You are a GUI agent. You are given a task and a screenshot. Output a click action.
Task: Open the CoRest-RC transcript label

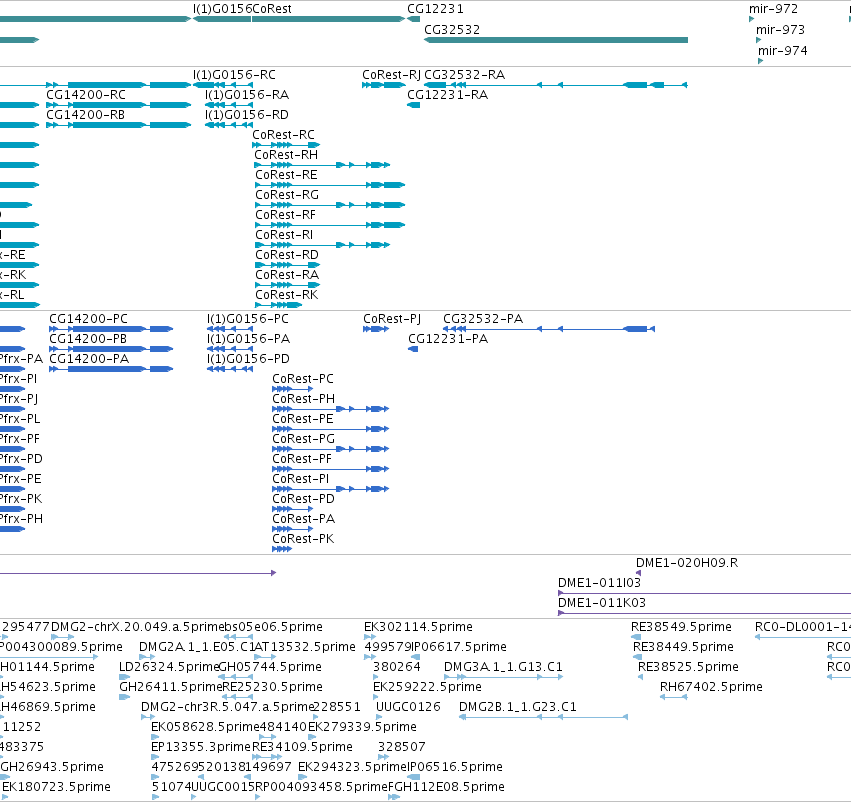(x=283, y=135)
